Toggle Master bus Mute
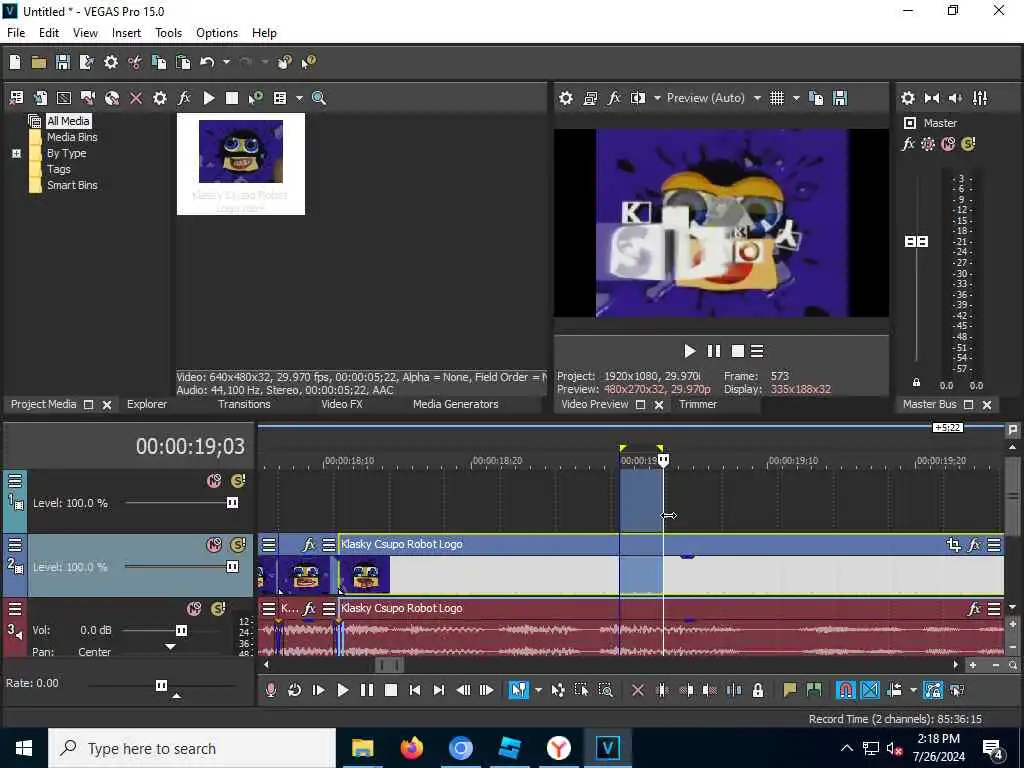Image resolution: width=1024 pixels, height=768 pixels. point(948,144)
